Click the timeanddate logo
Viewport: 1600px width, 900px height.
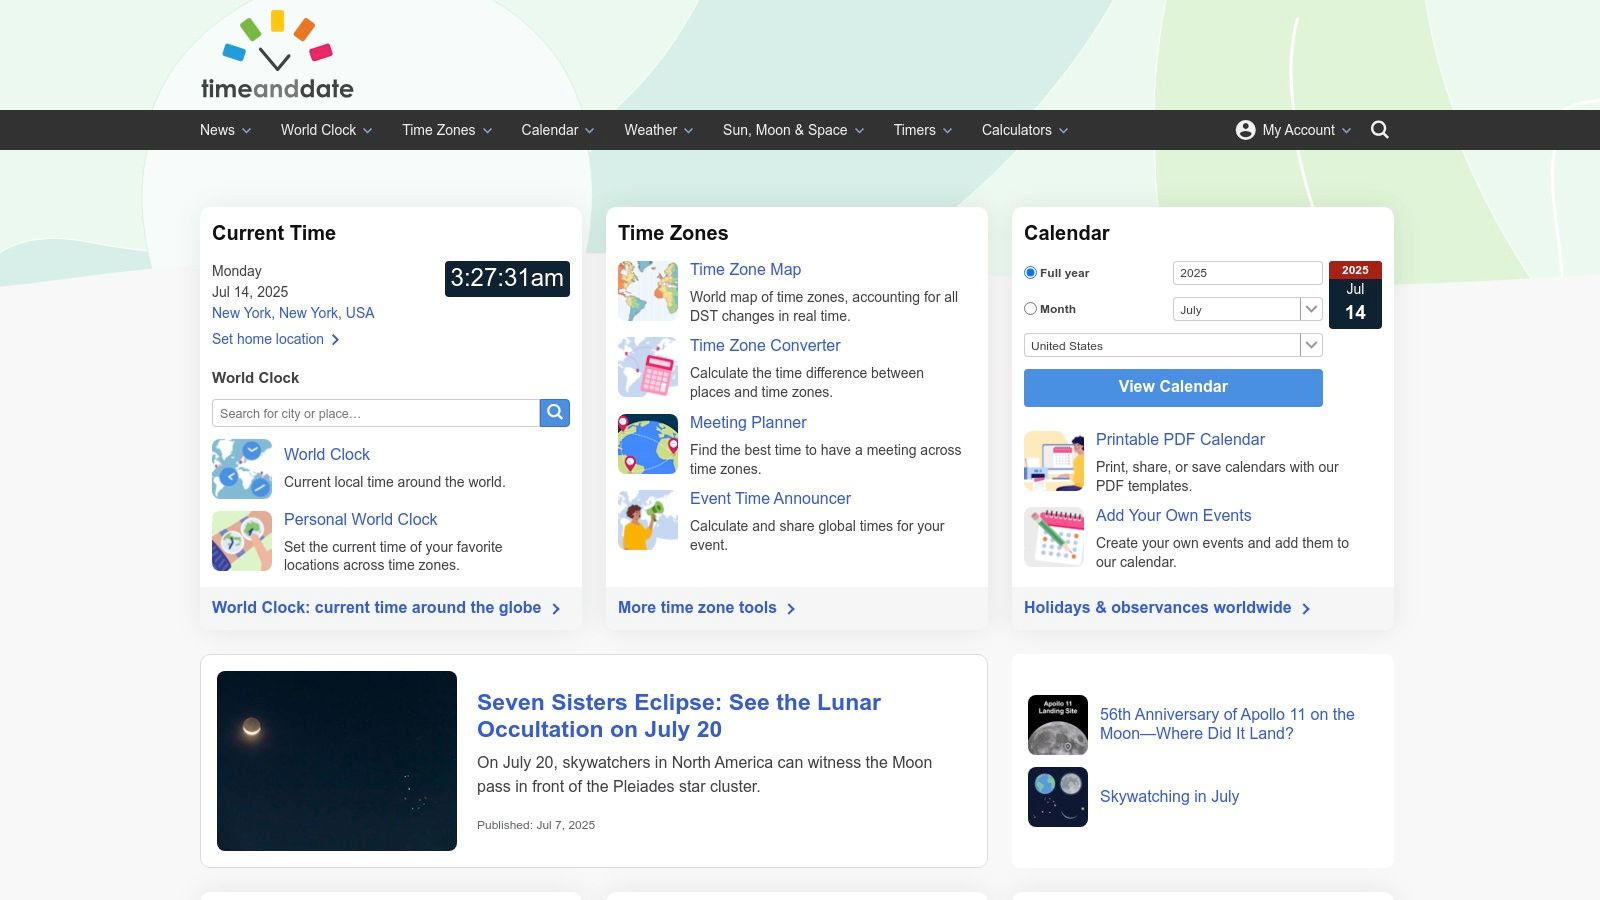coord(277,55)
